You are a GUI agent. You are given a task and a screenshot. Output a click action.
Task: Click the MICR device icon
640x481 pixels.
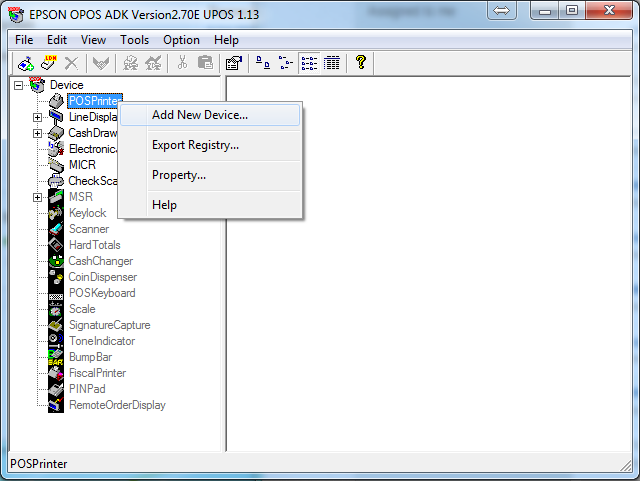point(56,165)
